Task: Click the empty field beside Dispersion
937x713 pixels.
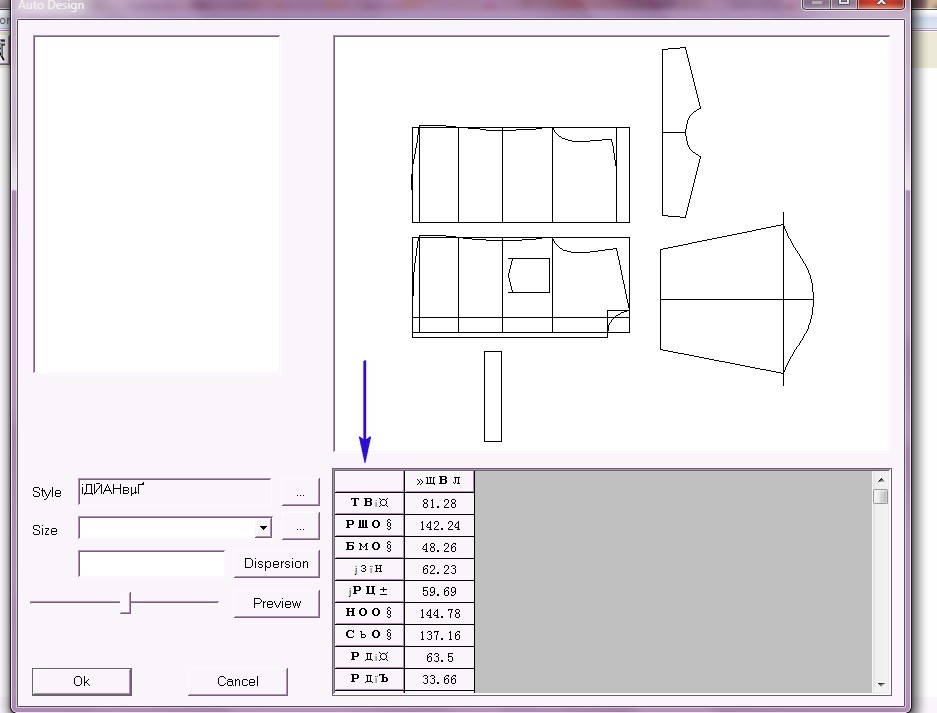Action: [x=152, y=564]
